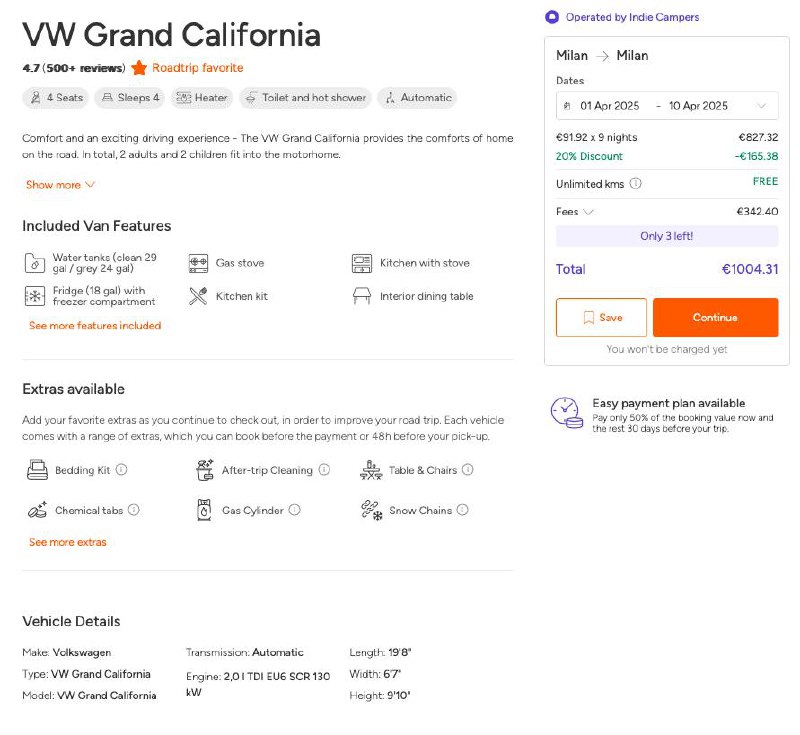800x735 pixels.
Task: Open the Snow Chains info icon
Action: coord(462,510)
